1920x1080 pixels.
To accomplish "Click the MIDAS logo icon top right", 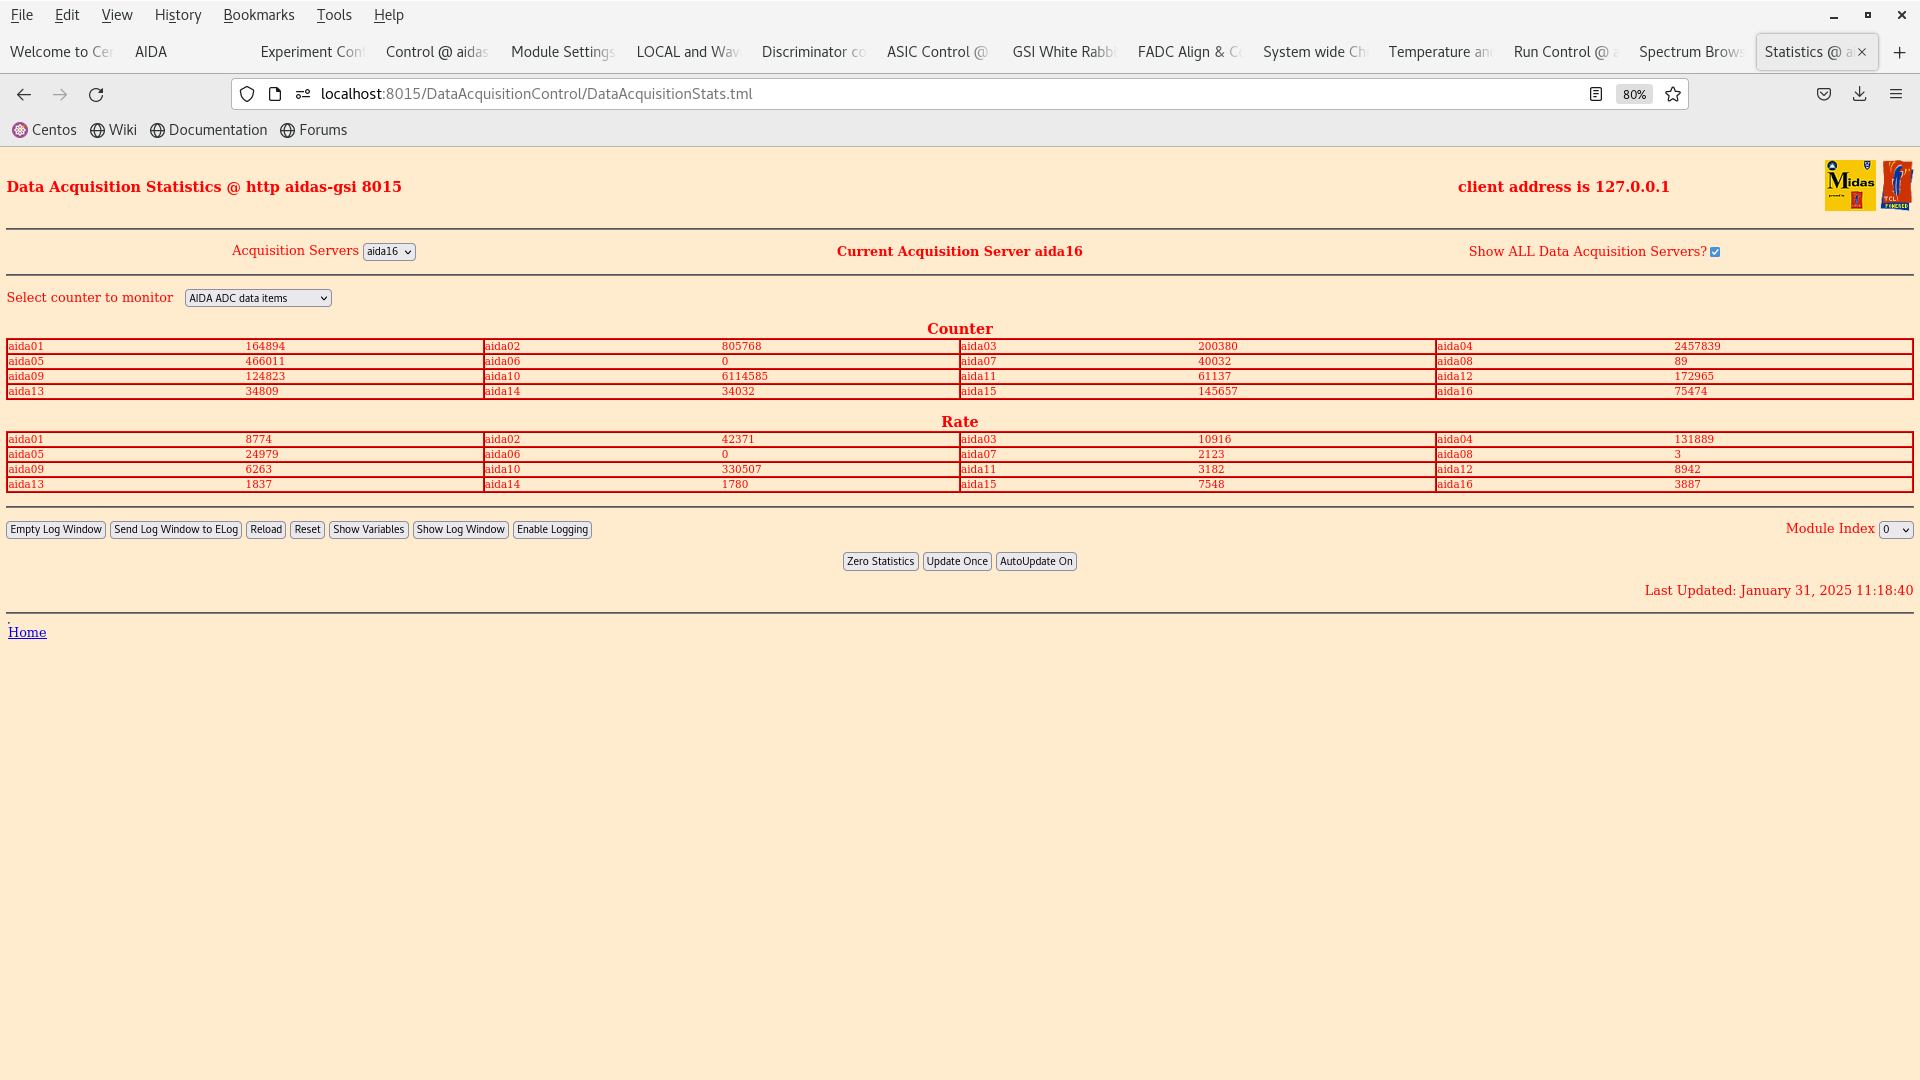I will pos(1850,185).
